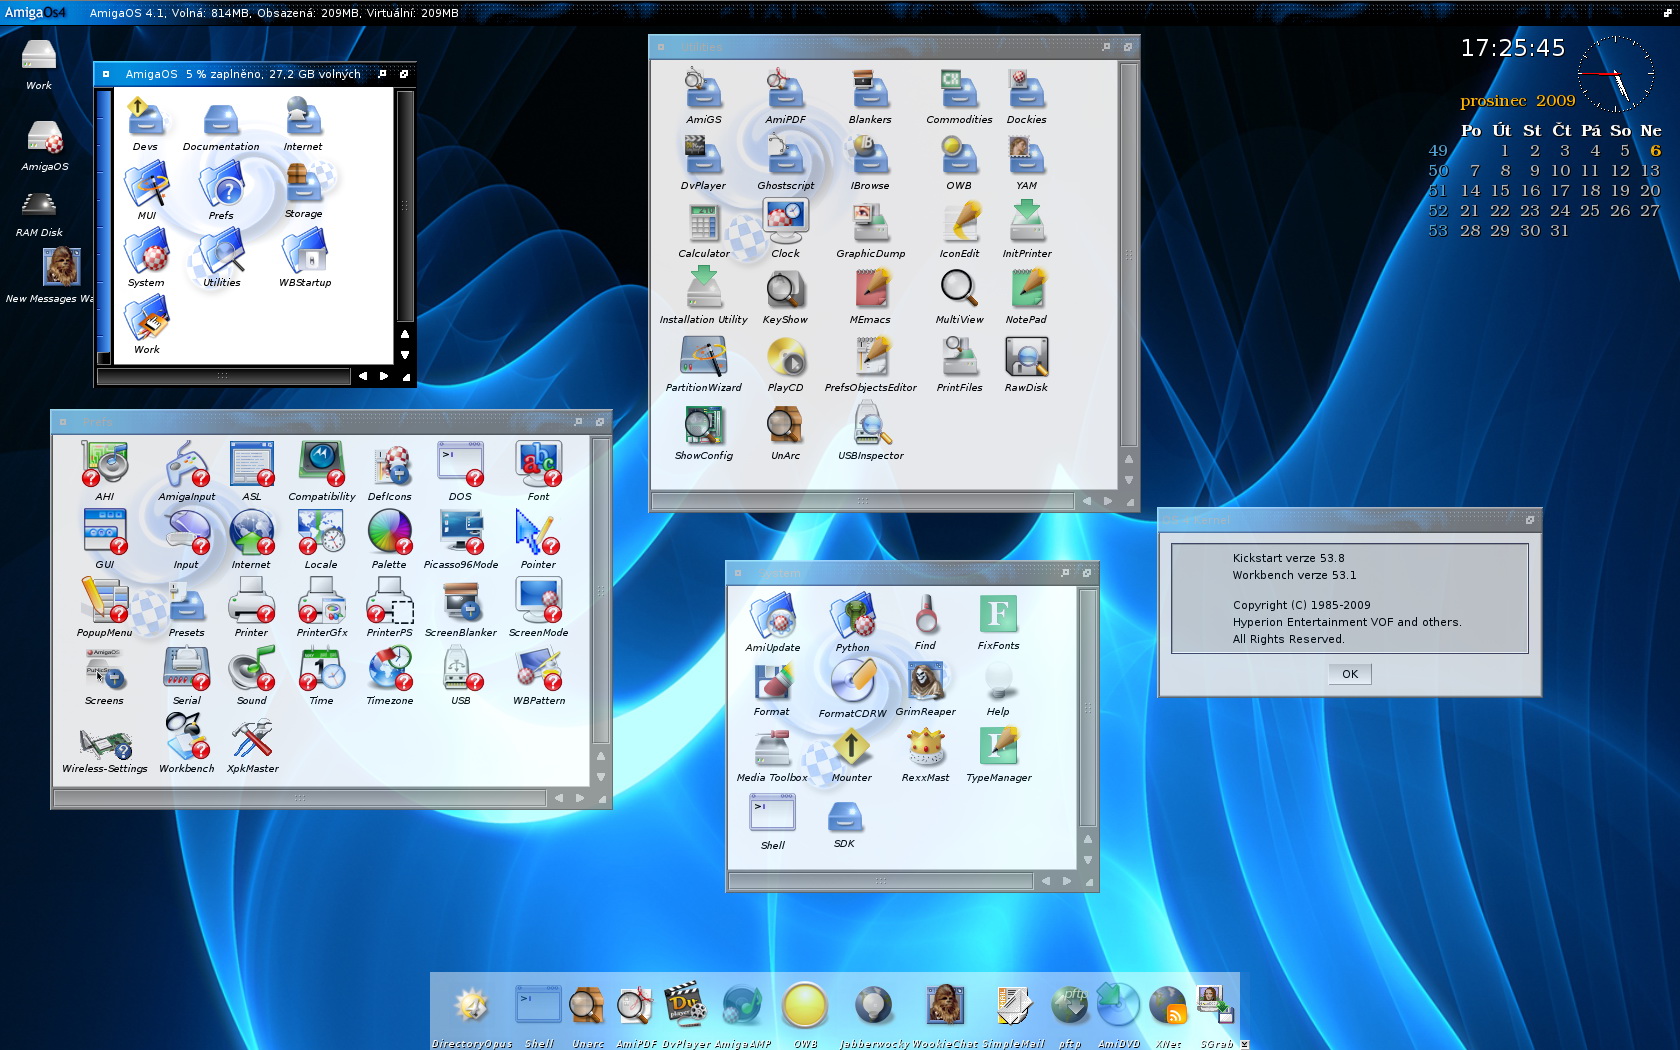Open the PartitionWizard utility icon
Screen dimensions: 1680x1050
[x=703, y=359]
